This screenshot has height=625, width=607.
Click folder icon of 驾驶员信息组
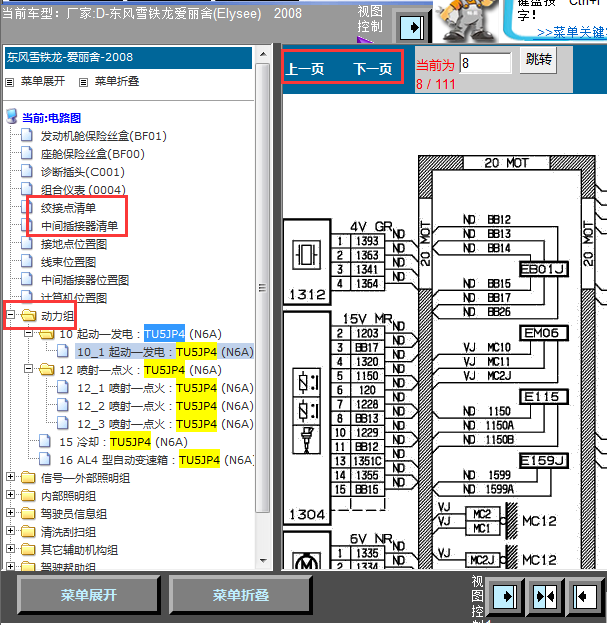click(28, 513)
